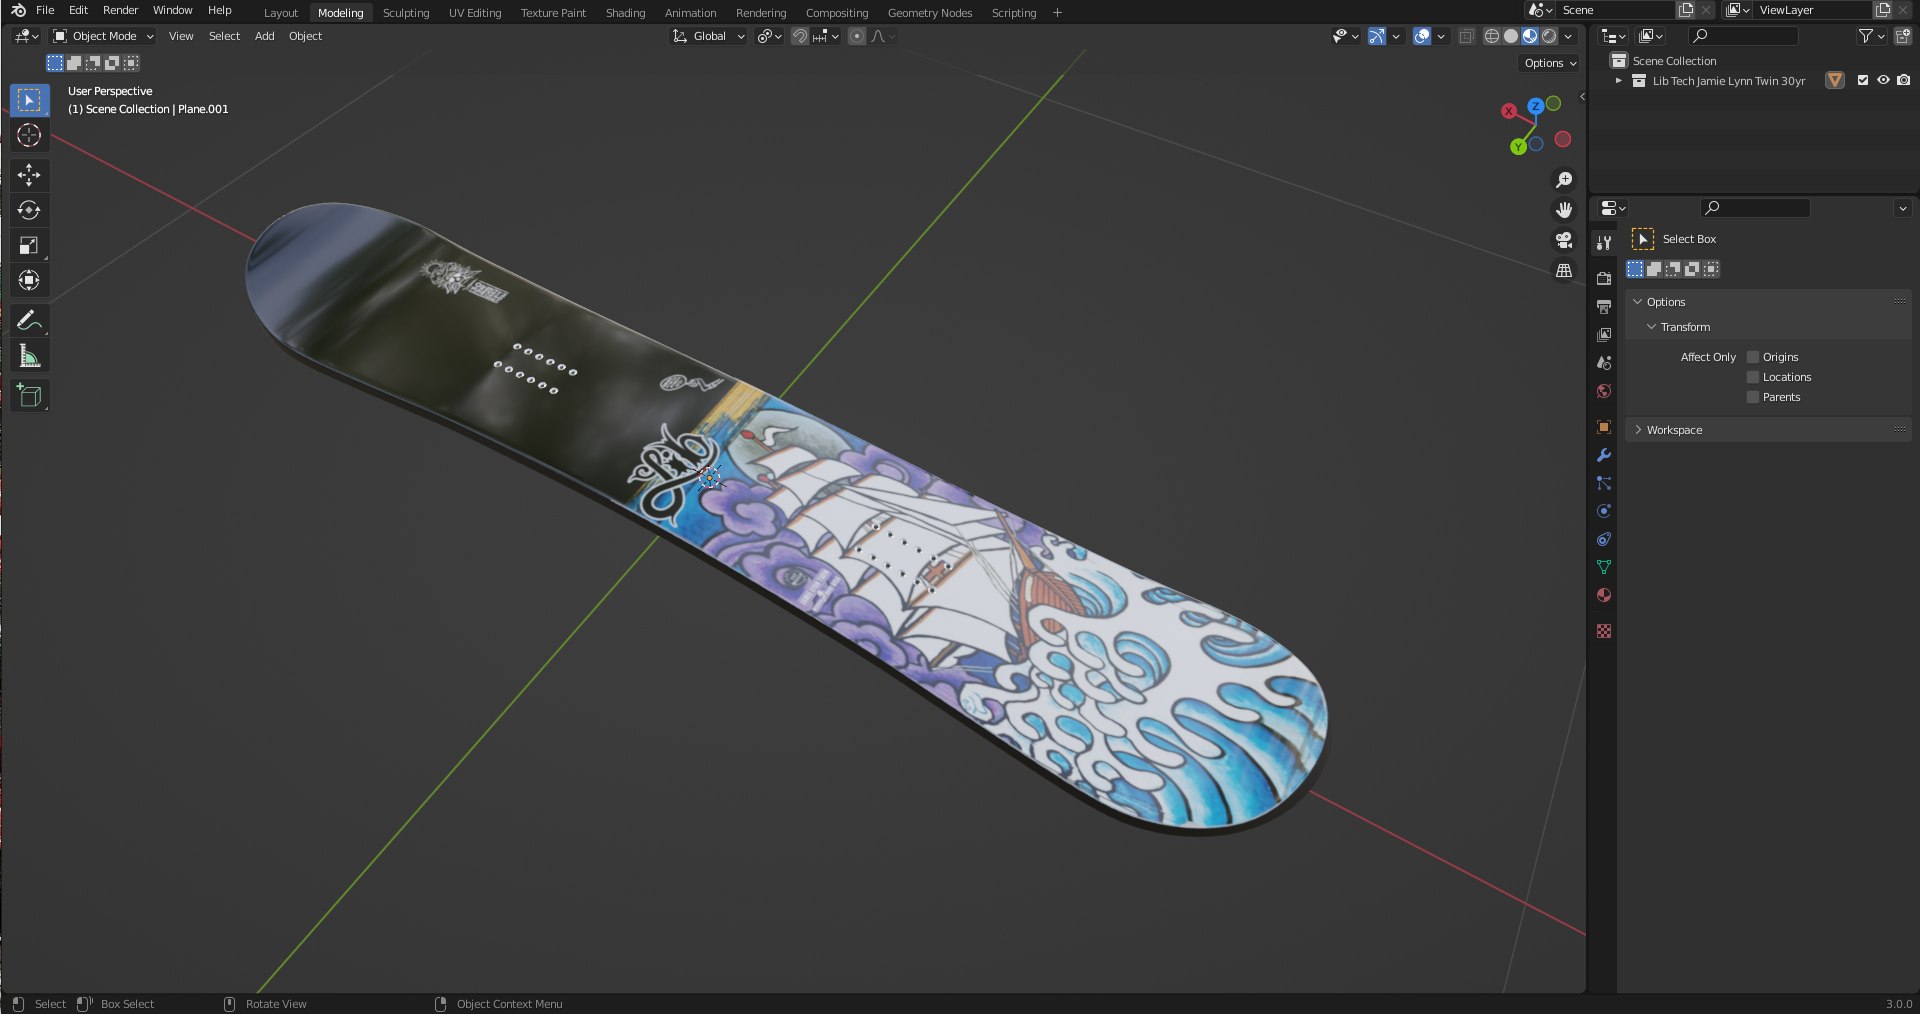Screen dimensions: 1920x1014
Task: Switch to Rendered viewport shading
Action: (x=1549, y=36)
